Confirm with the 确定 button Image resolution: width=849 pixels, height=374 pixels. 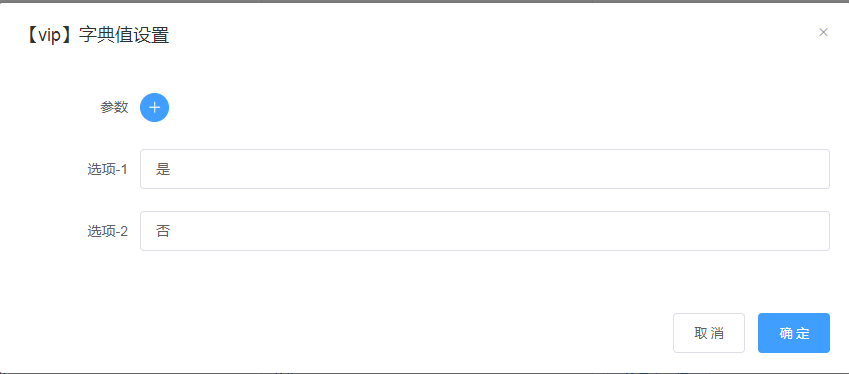coord(794,333)
